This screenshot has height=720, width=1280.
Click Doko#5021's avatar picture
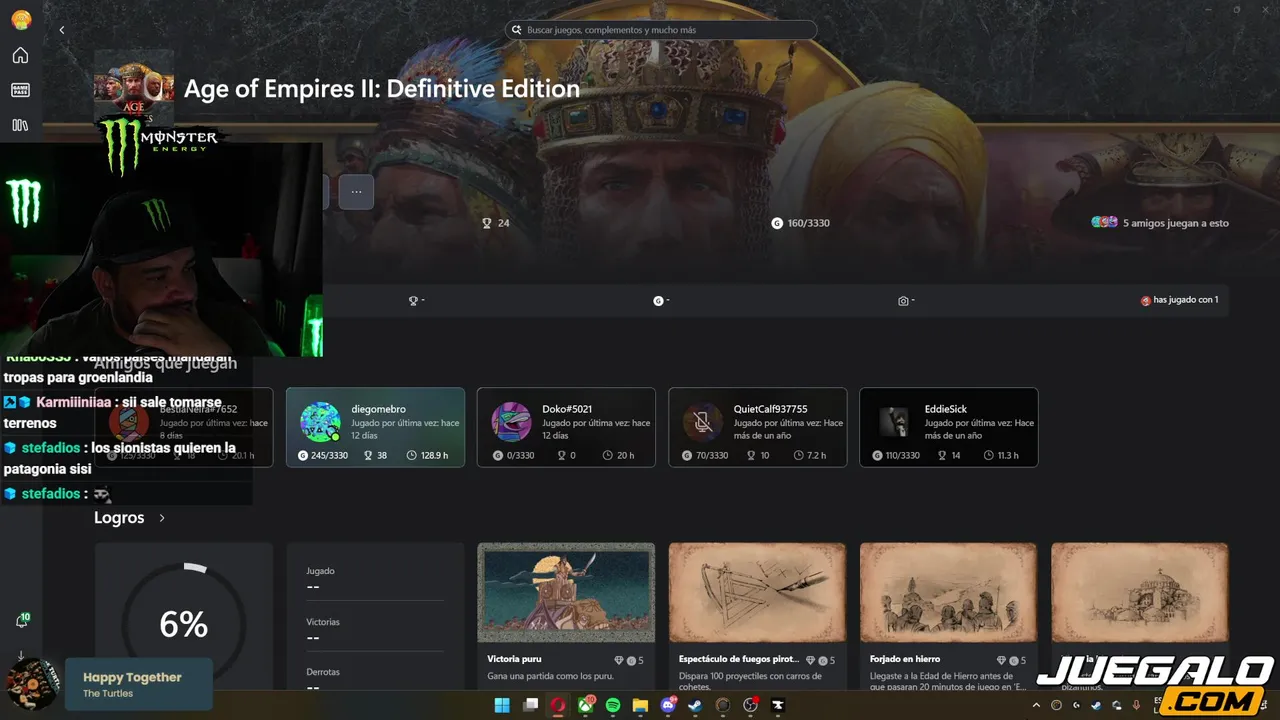pos(511,422)
